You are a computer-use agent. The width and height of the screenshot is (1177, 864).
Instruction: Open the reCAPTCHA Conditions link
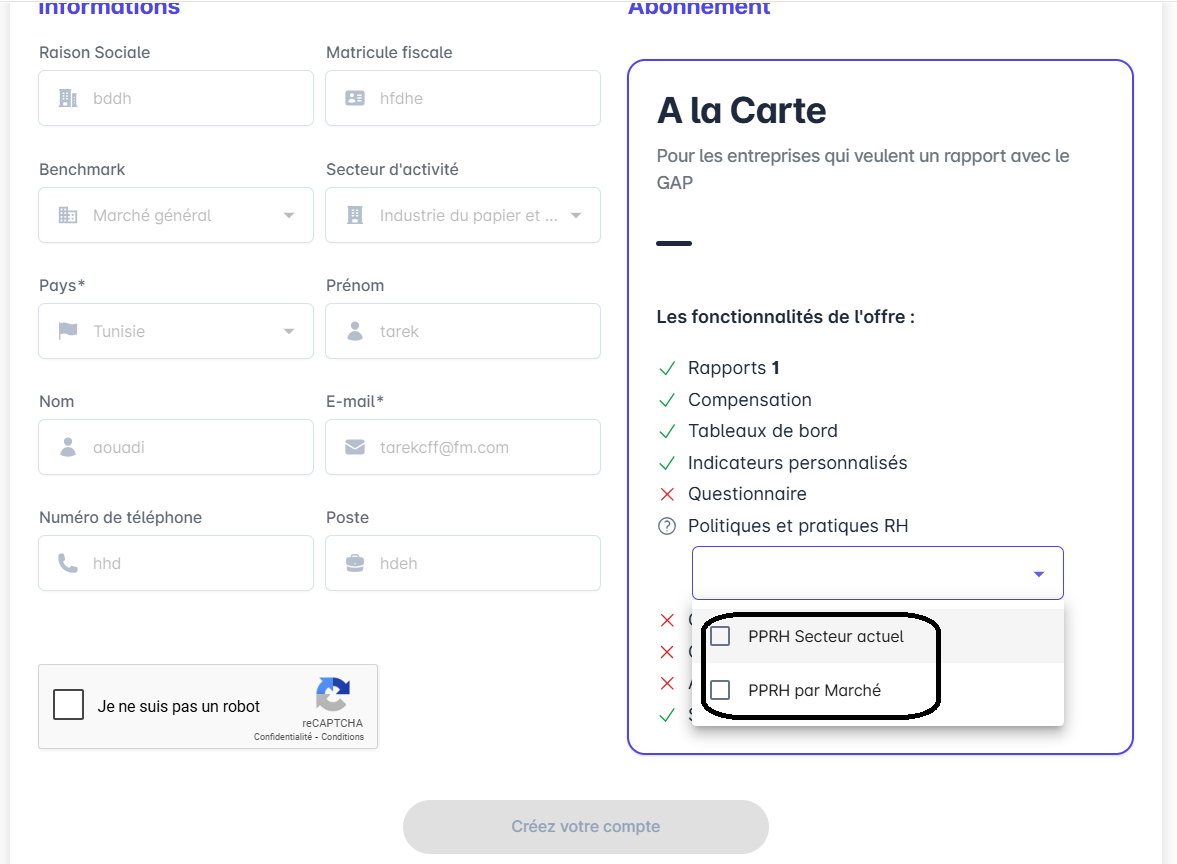[343, 737]
